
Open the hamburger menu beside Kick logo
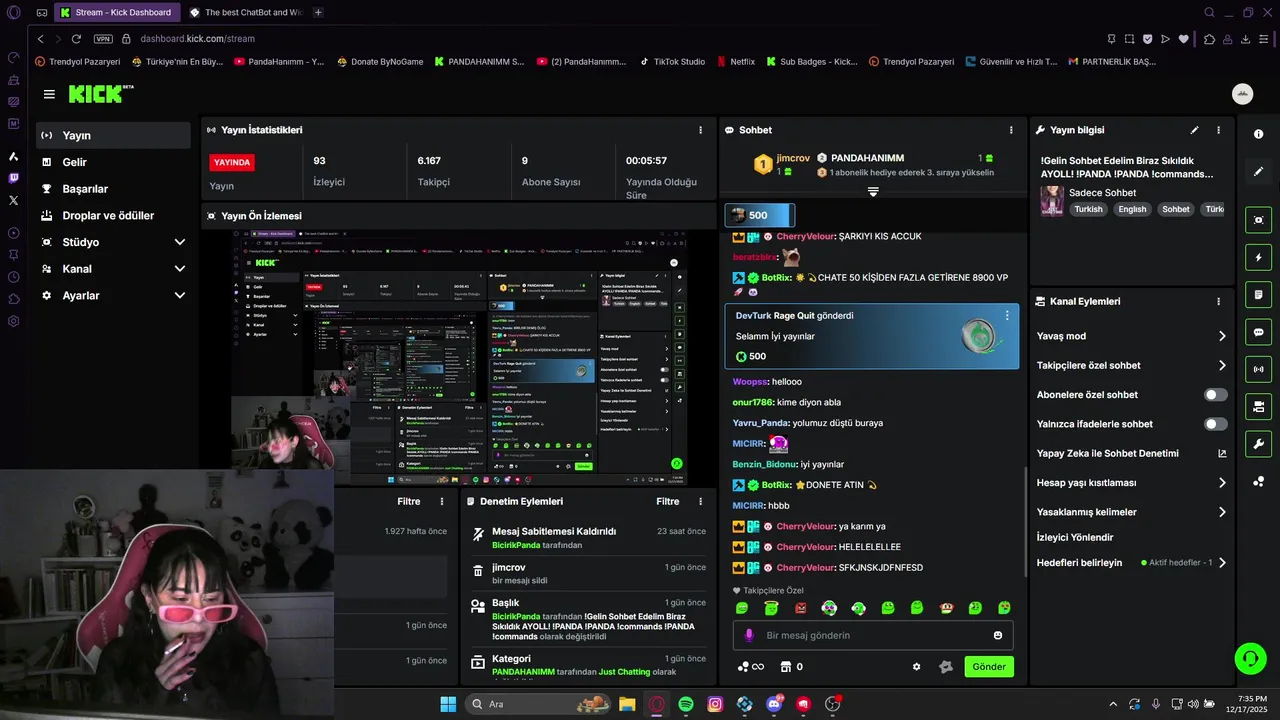pyautogui.click(x=49, y=94)
